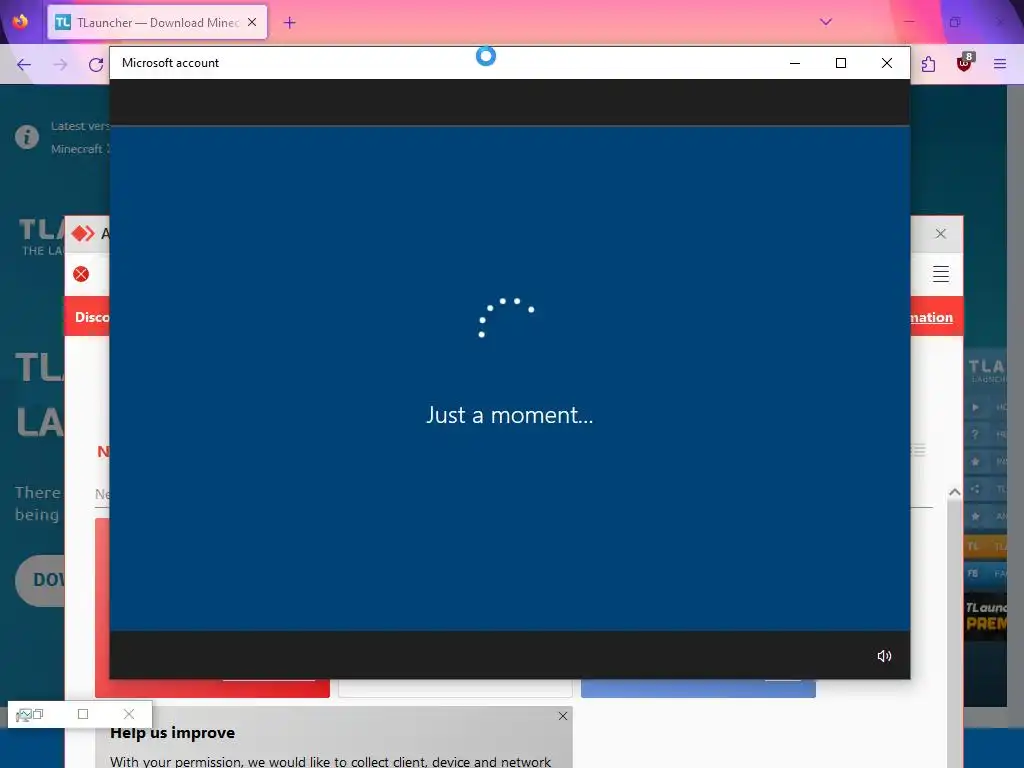This screenshot has width=1024, height=768.
Task: Open AnyDesk hamburger menu
Action: pyautogui.click(x=940, y=274)
